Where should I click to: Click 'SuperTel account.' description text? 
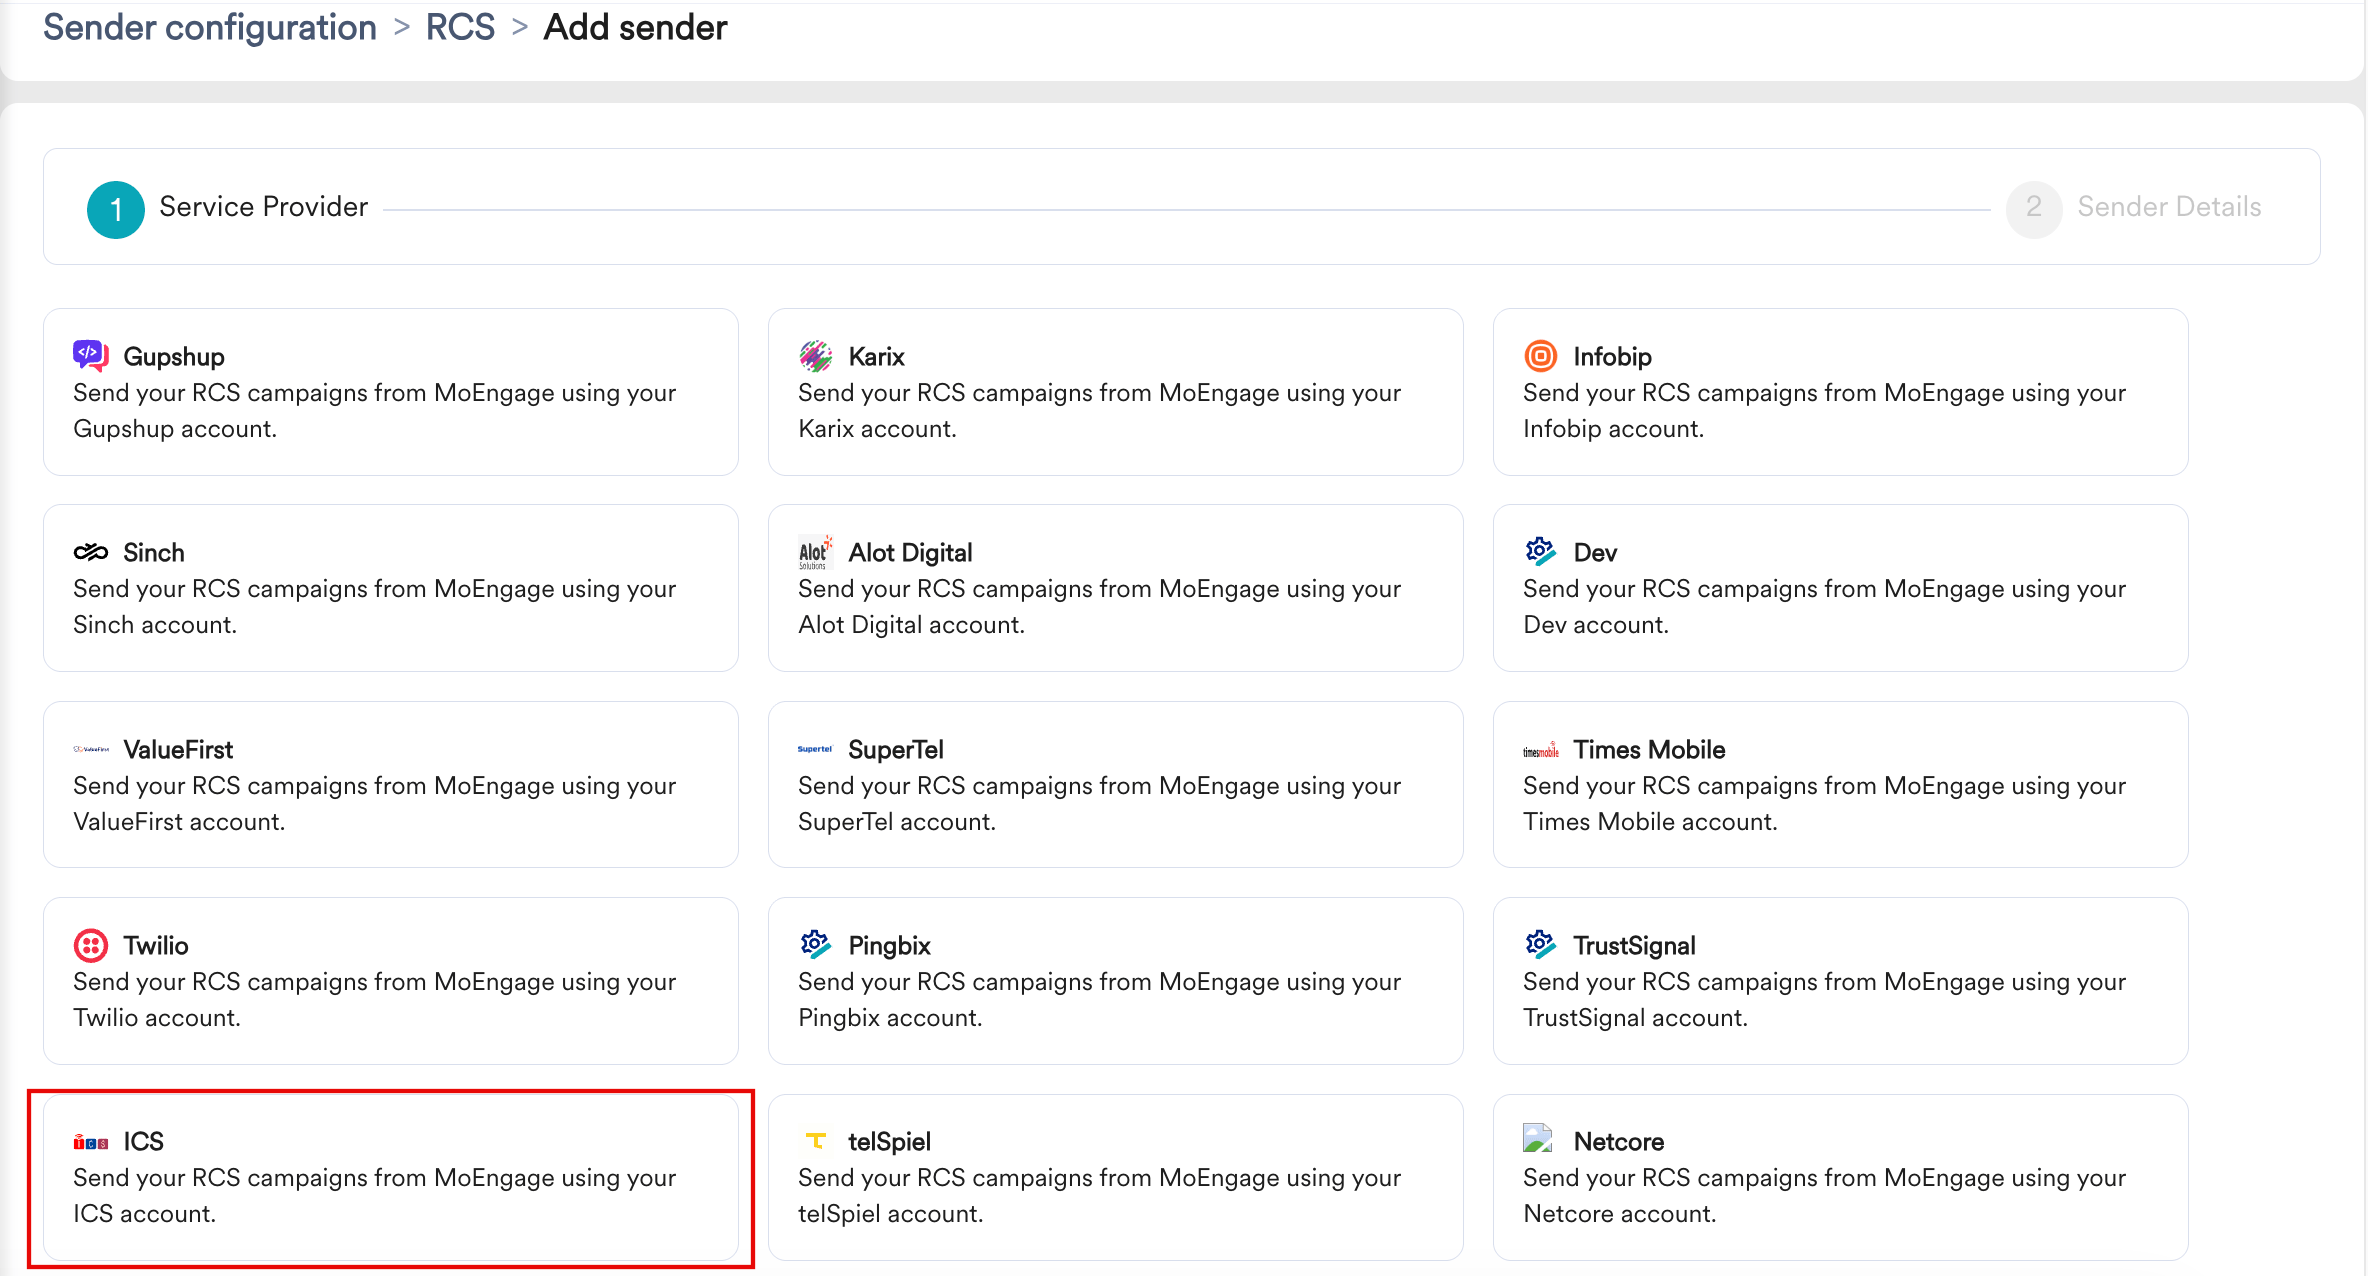coord(897,821)
